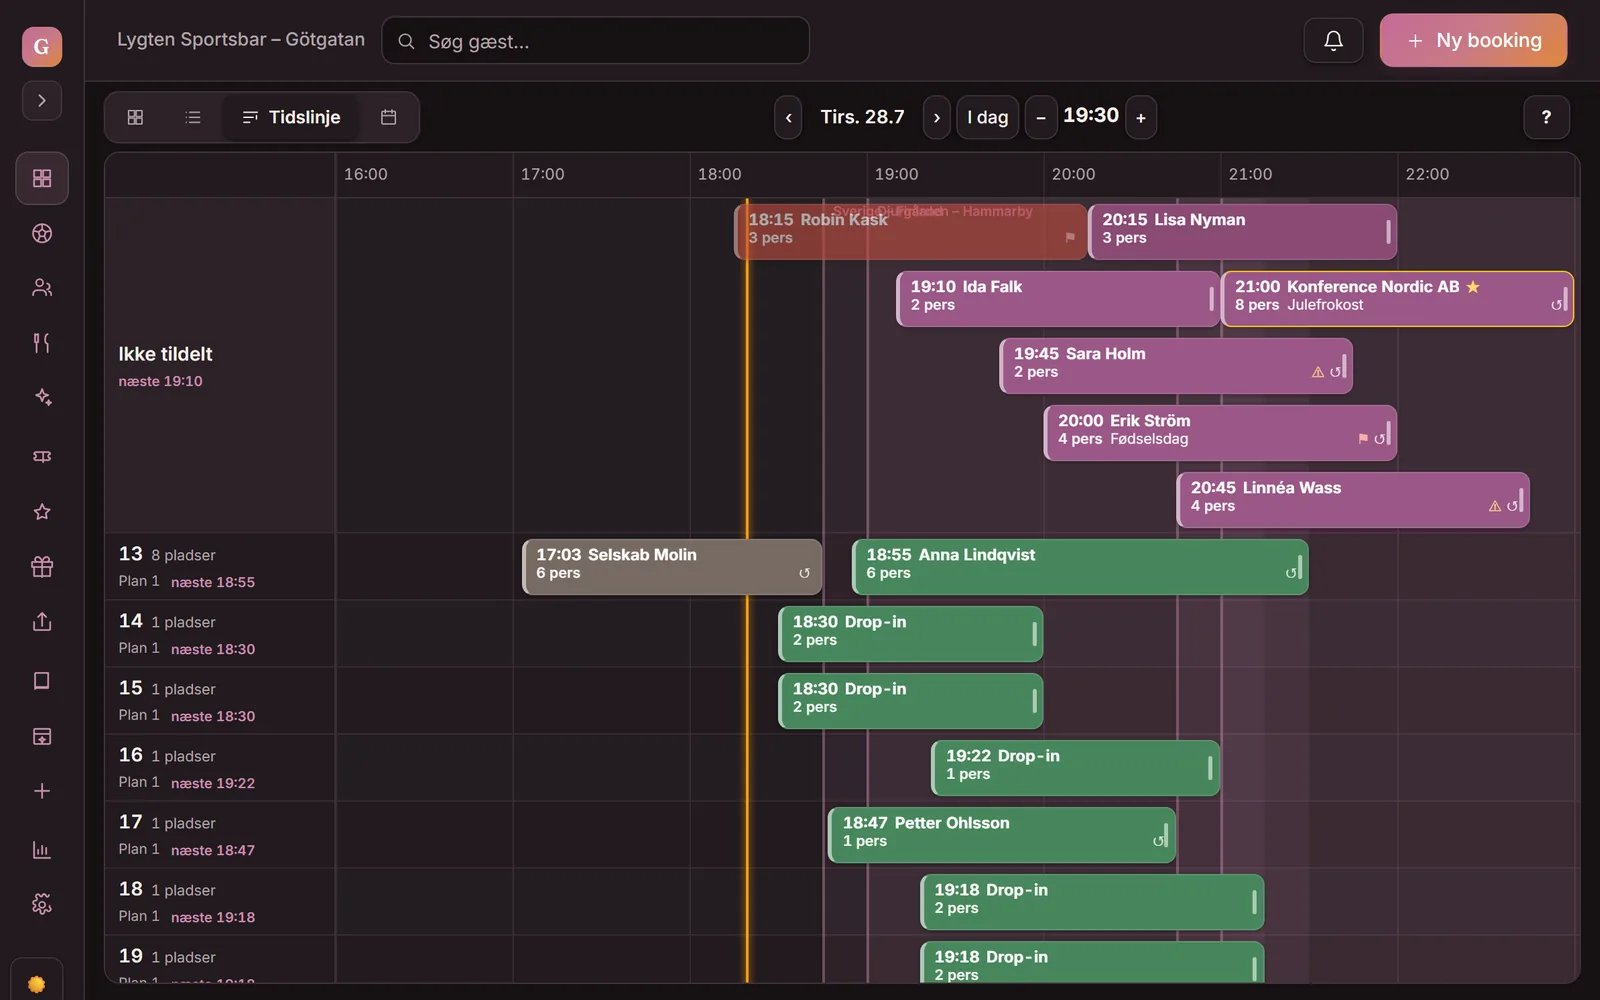Open the favorites star icon in sidebar

click(42, 512)
